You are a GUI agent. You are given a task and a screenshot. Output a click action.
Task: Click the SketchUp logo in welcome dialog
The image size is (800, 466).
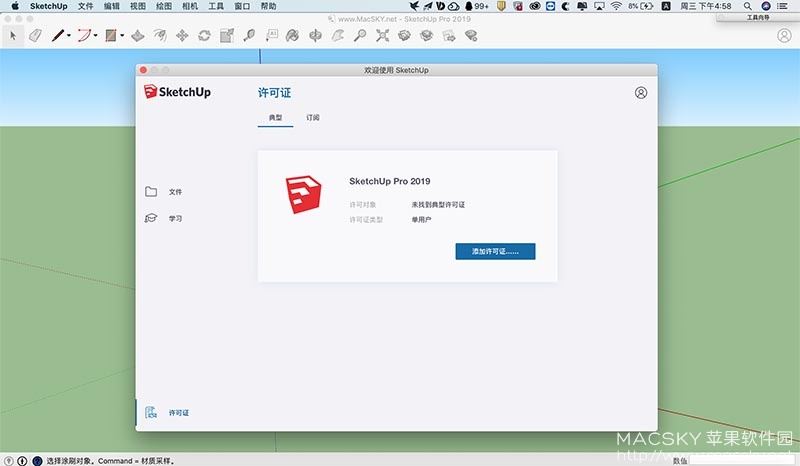tap(178, 92)
